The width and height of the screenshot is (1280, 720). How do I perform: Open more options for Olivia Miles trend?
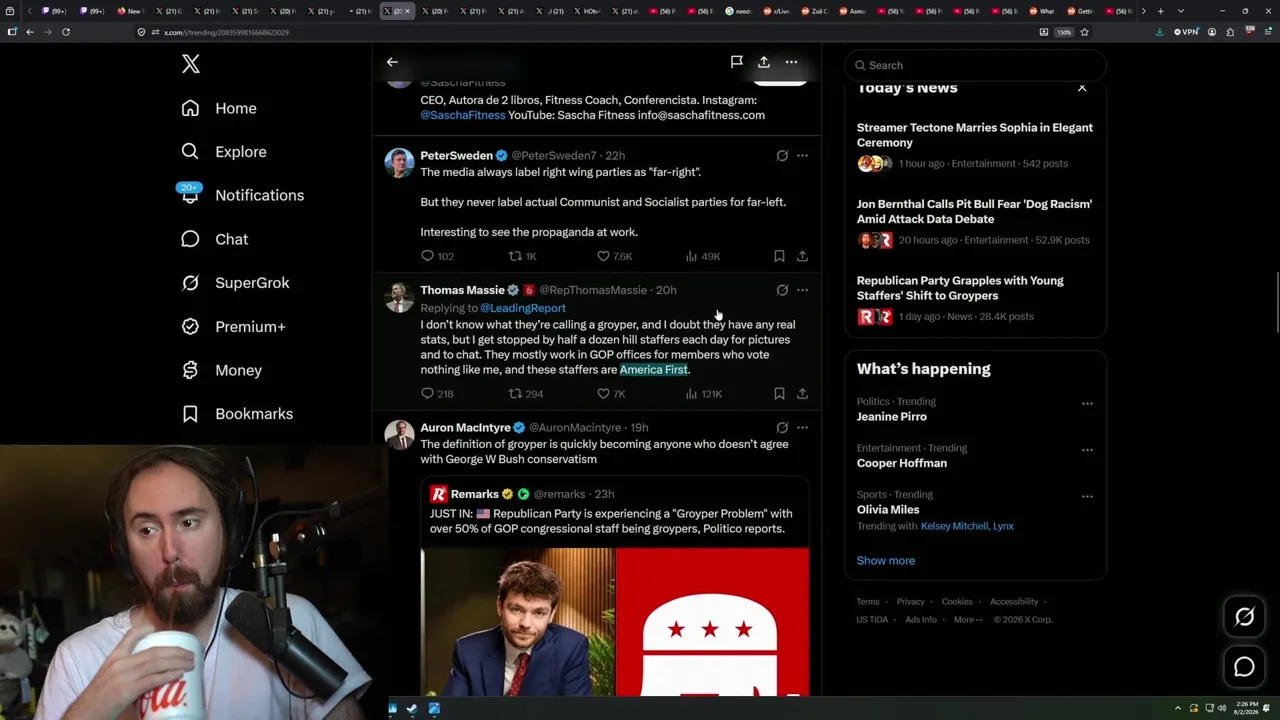tap(1087, 496)
